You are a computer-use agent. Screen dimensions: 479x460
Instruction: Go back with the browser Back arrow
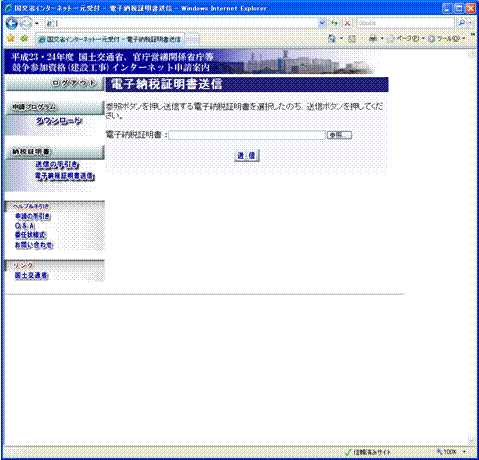12,23
